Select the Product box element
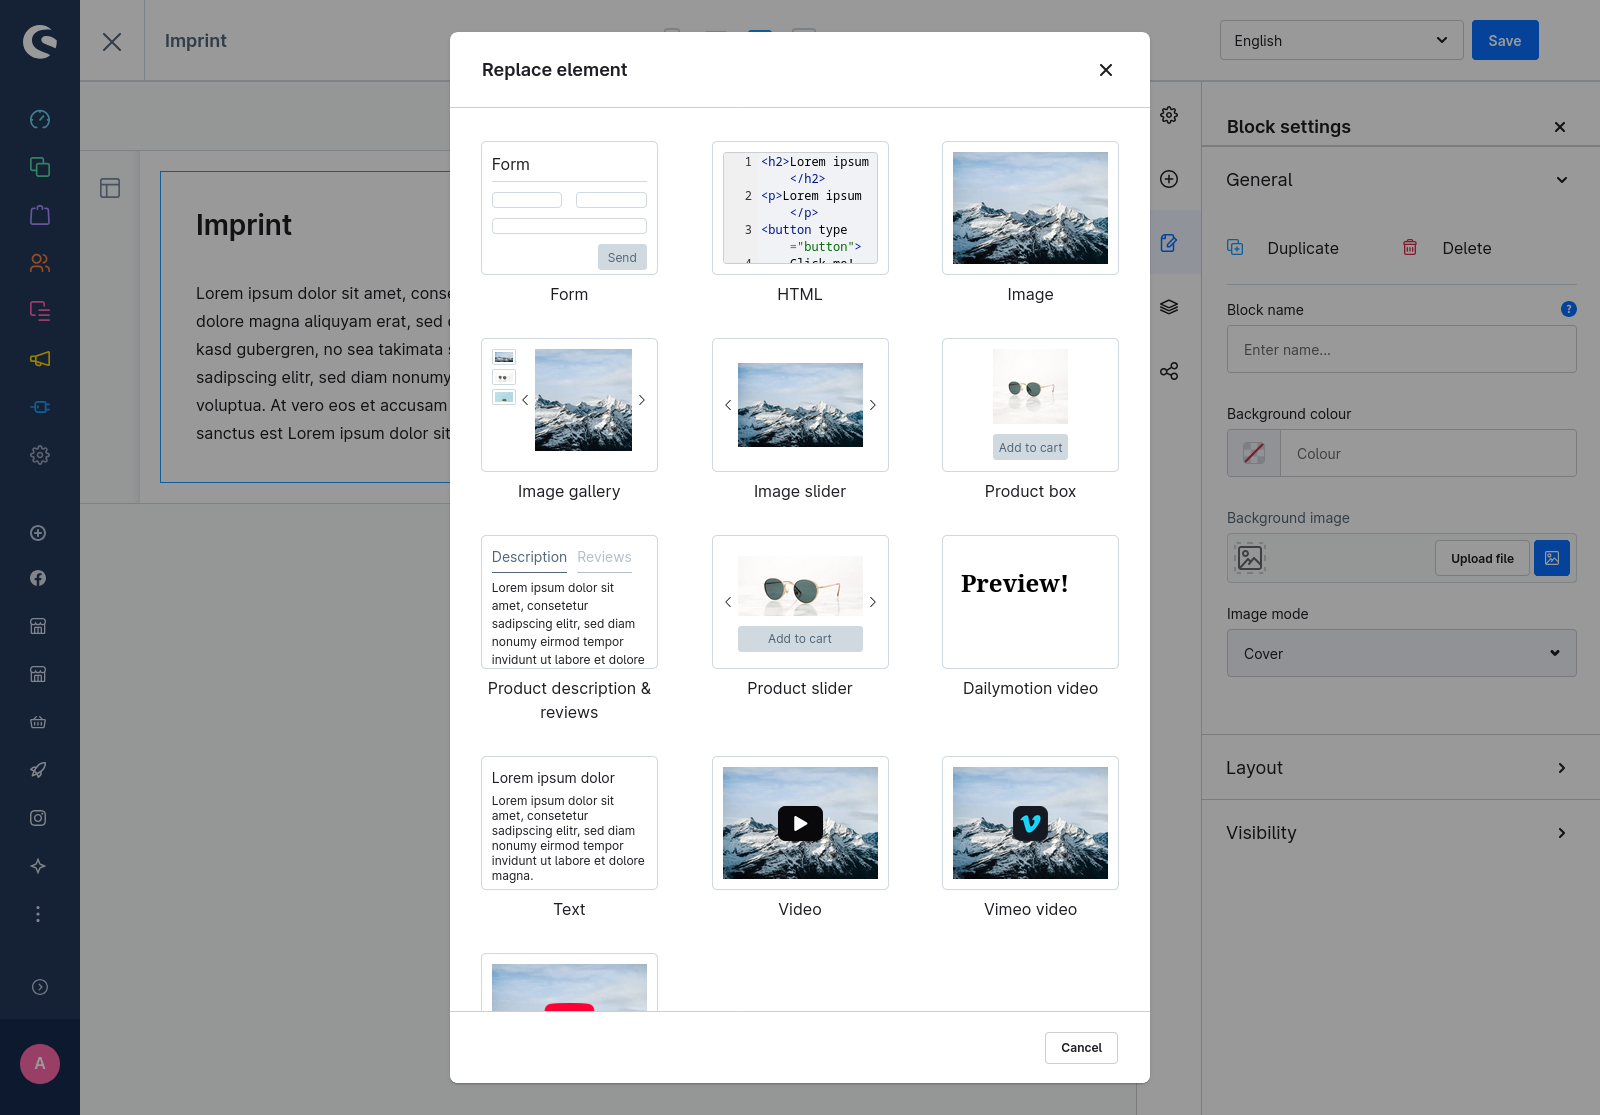 (x=1030, y=405)
